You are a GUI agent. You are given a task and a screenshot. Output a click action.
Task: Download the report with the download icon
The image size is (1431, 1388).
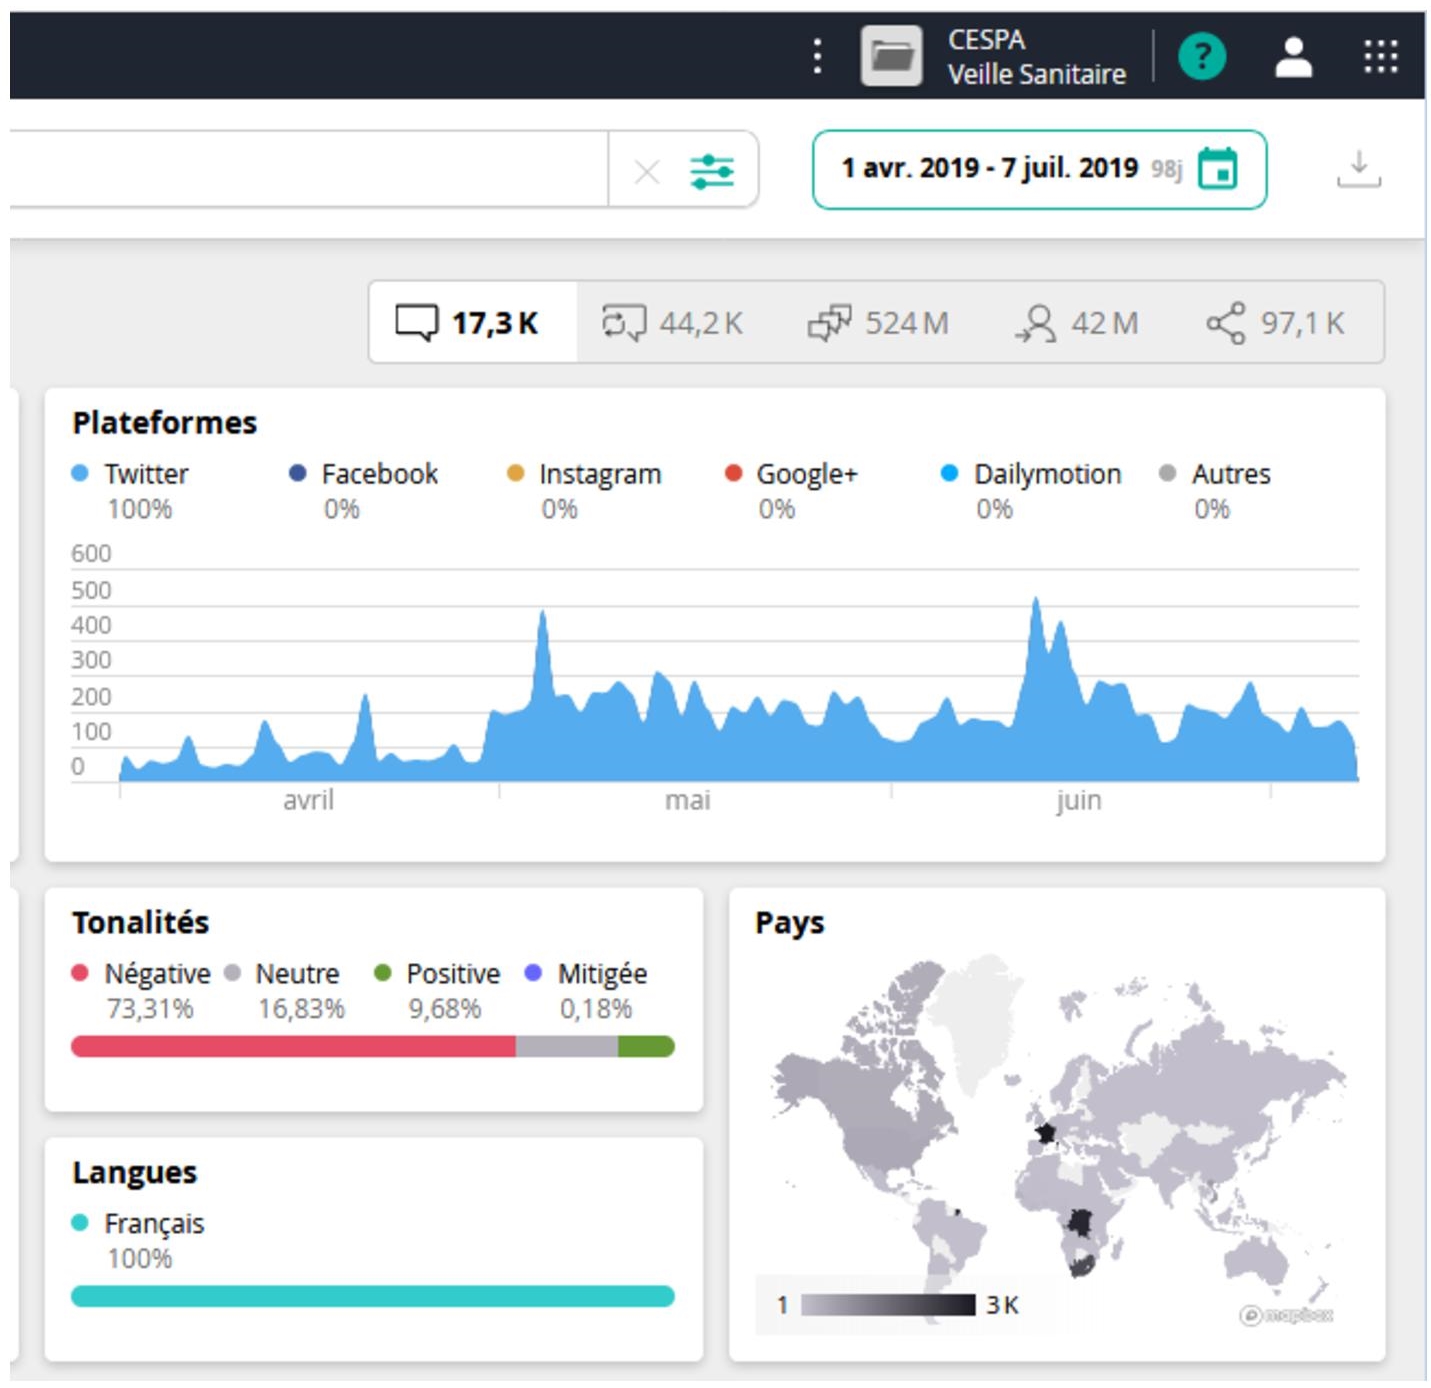click(x=1358, y=169)
